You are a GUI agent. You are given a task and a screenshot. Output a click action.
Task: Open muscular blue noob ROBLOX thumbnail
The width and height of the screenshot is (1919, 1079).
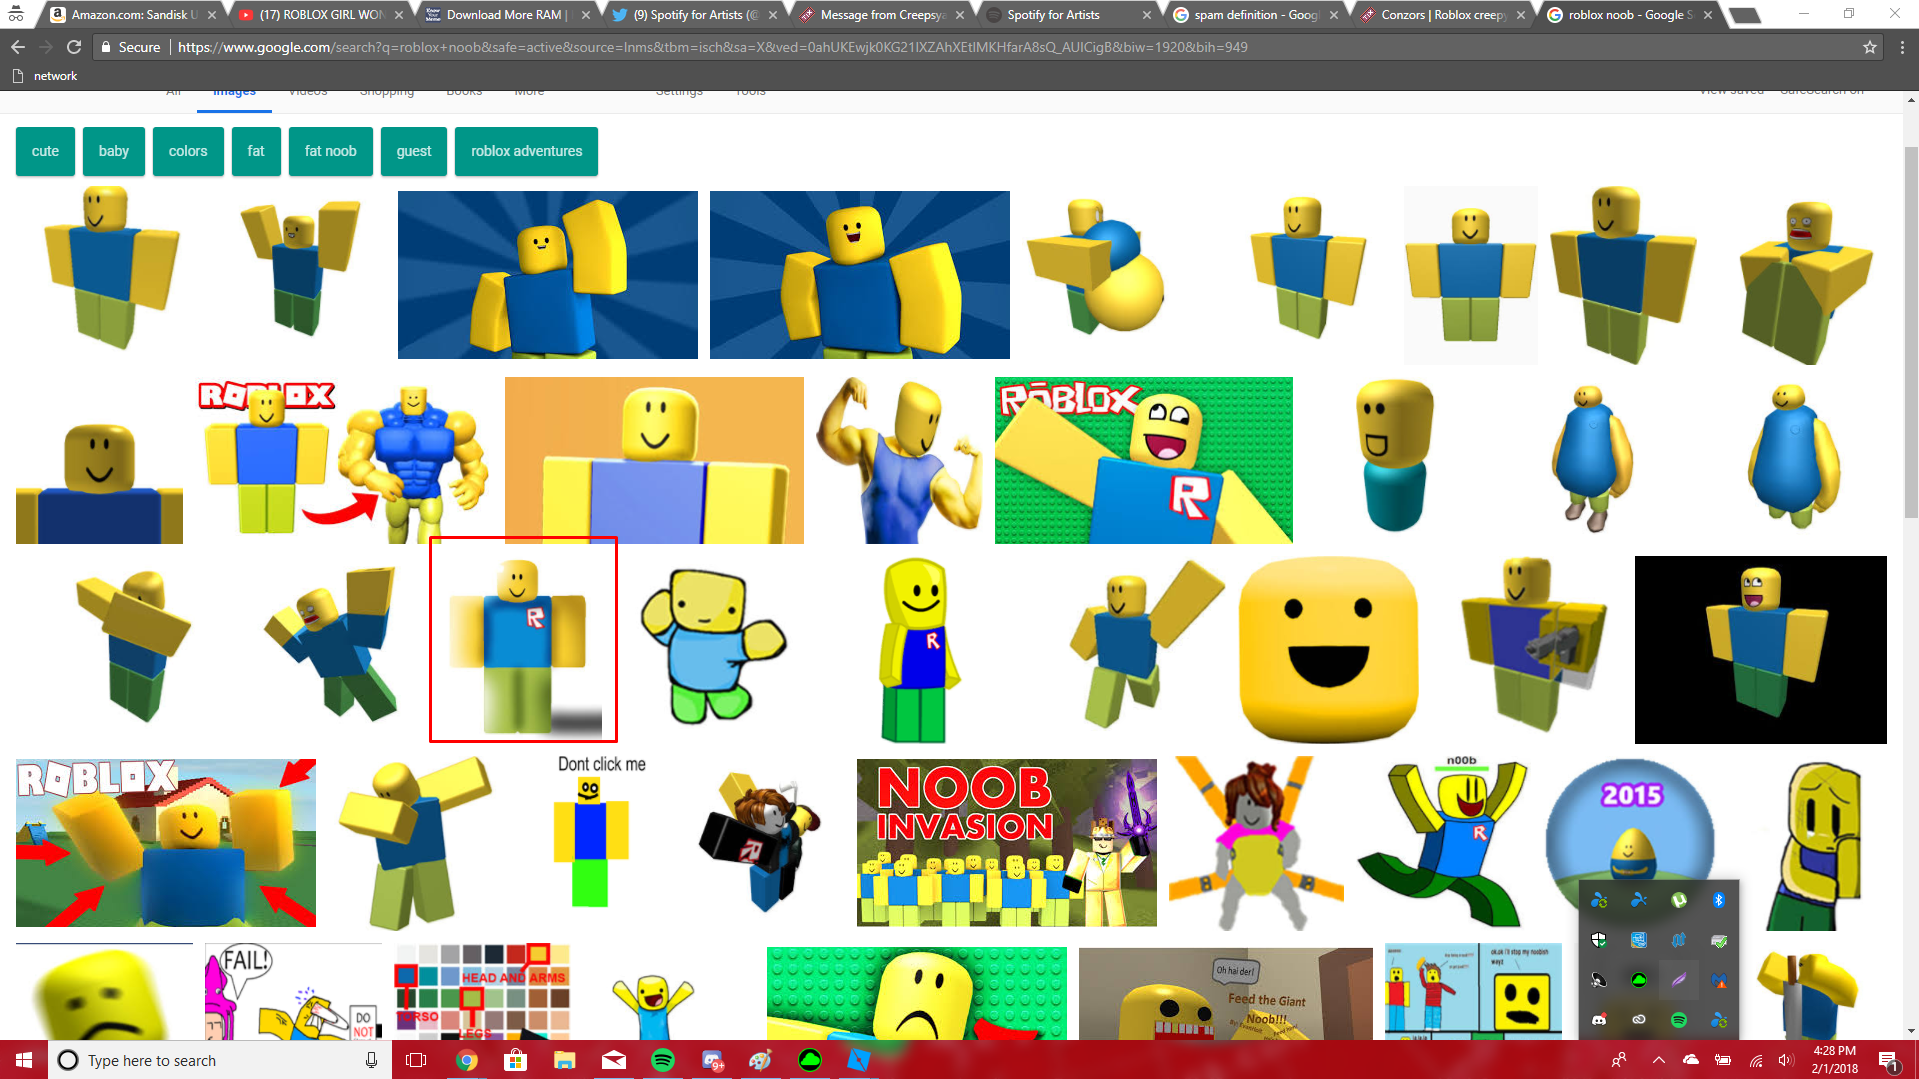(x=345, y=460)
